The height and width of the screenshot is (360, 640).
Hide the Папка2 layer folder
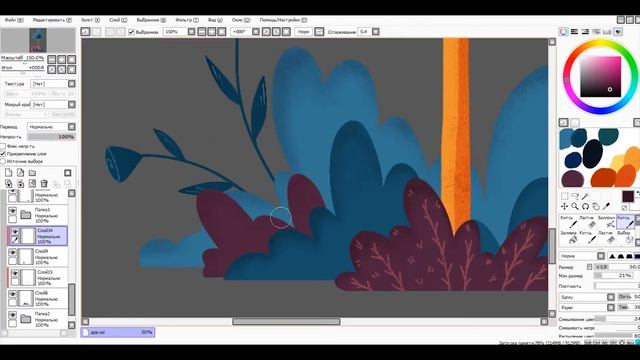tap(13, 315)
